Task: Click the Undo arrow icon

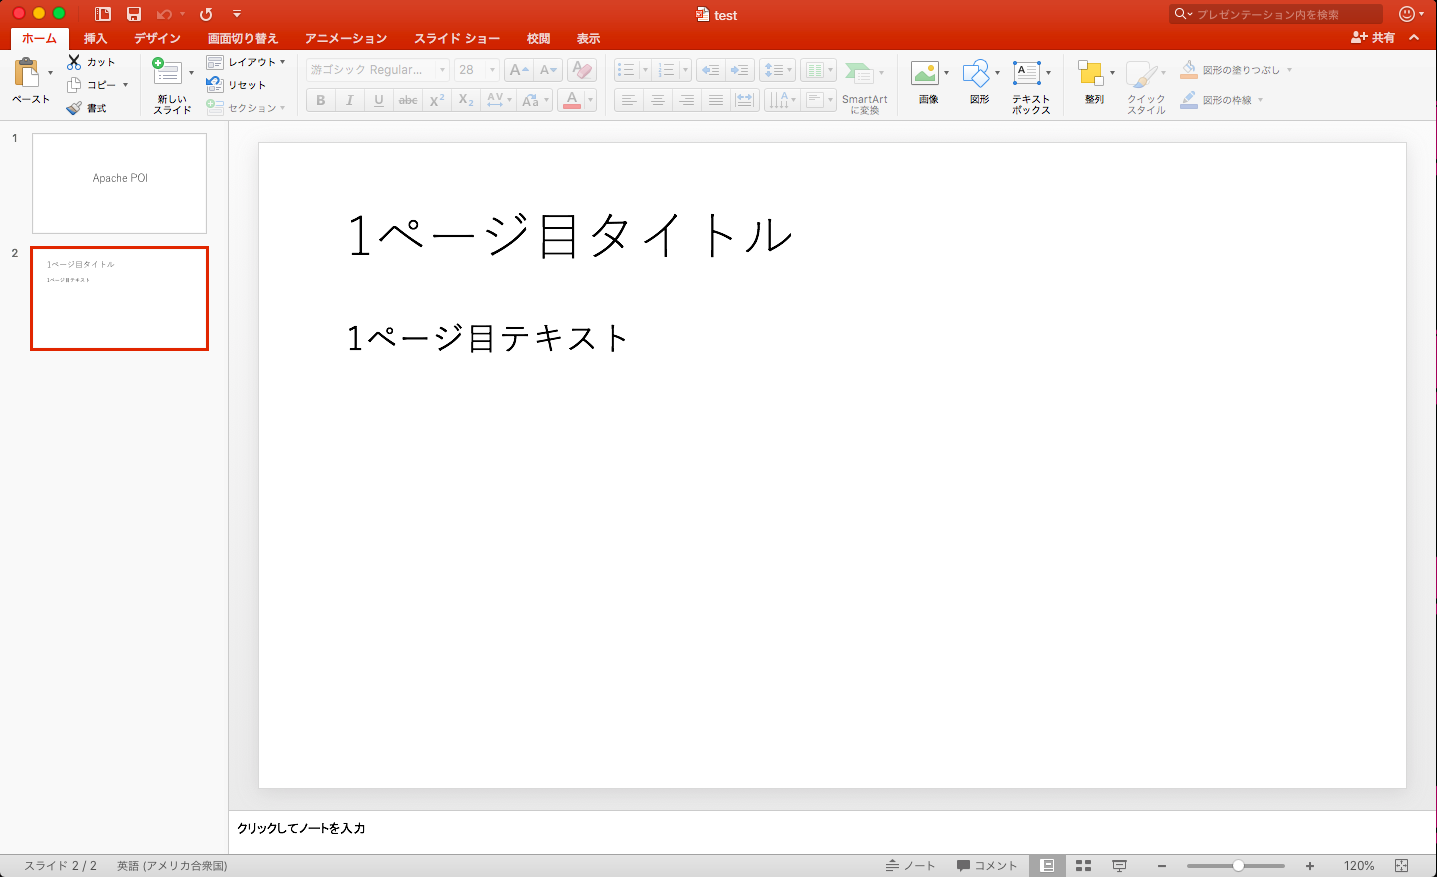Action: coord(164,14)
